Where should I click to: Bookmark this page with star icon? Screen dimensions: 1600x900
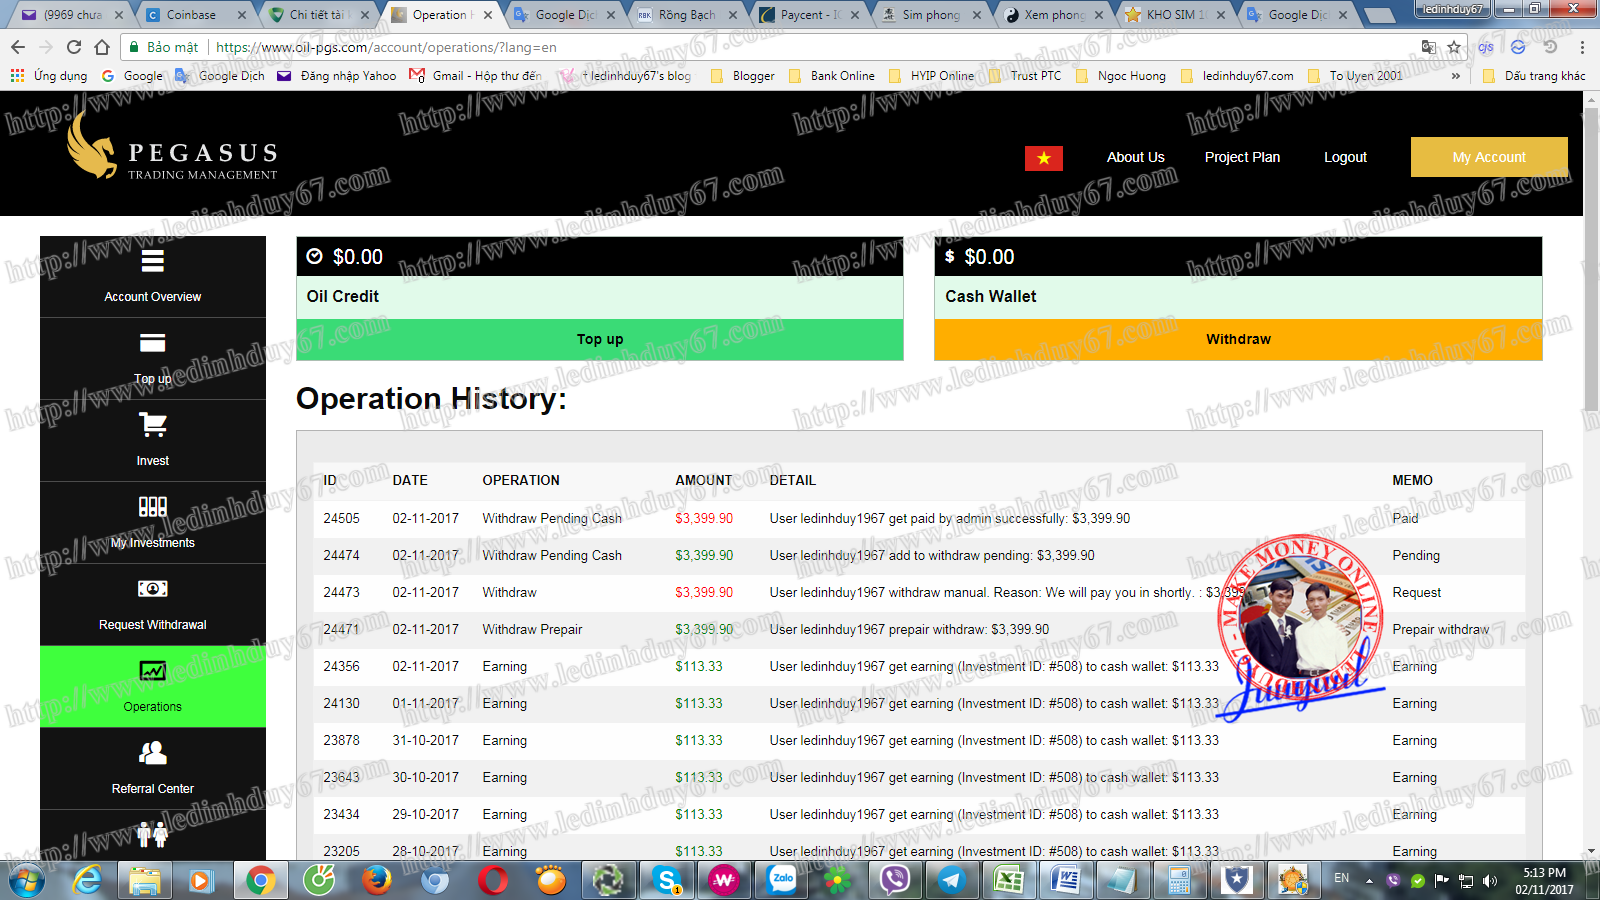(1454, 47)
